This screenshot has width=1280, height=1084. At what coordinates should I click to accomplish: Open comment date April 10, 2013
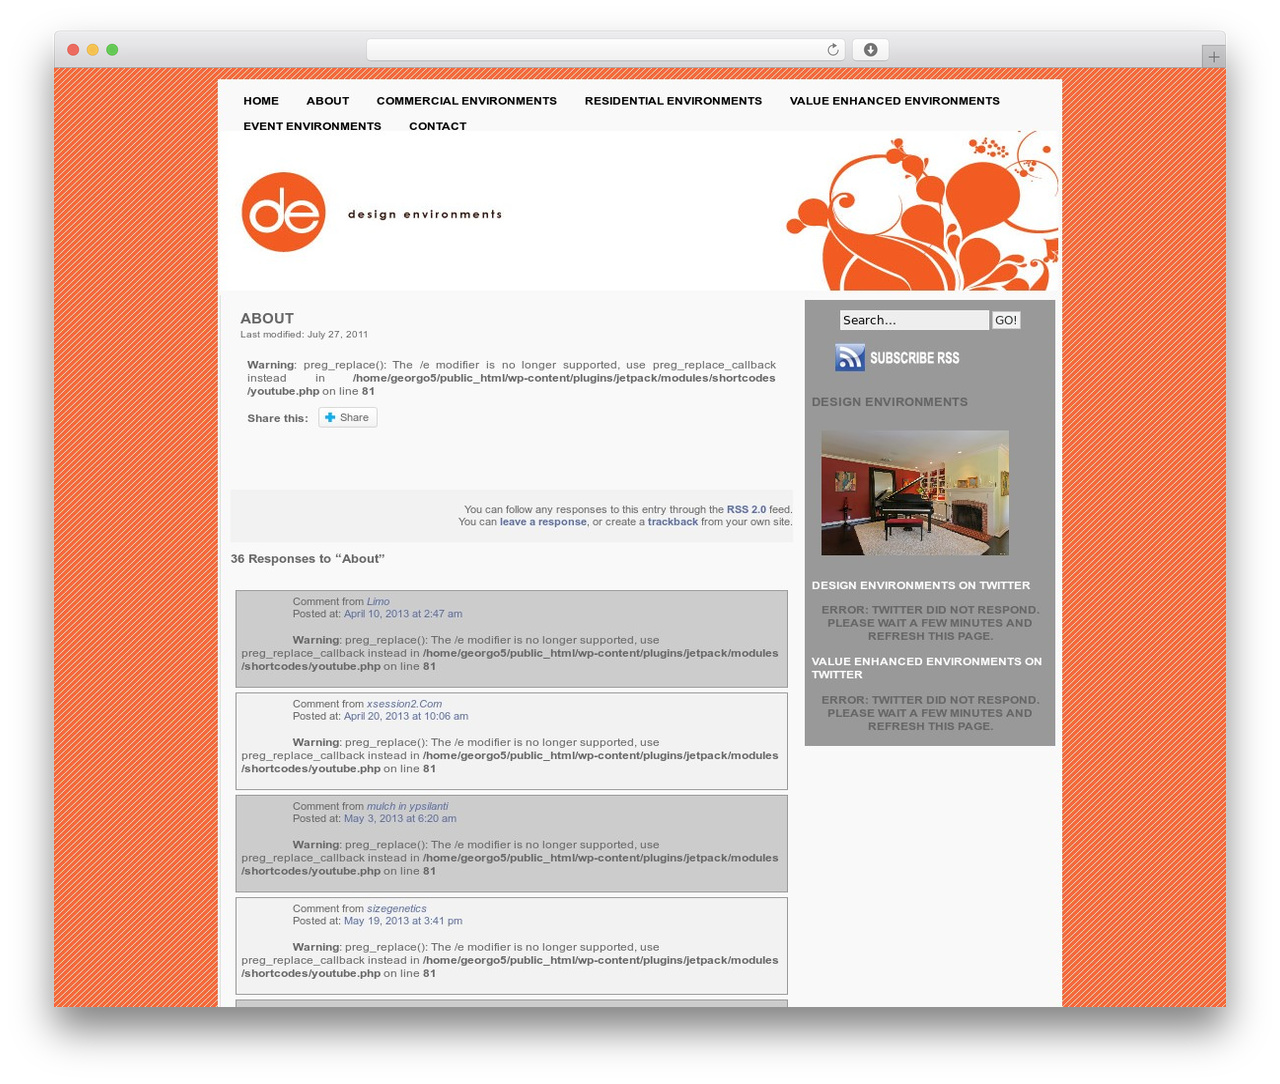point(403,614)
